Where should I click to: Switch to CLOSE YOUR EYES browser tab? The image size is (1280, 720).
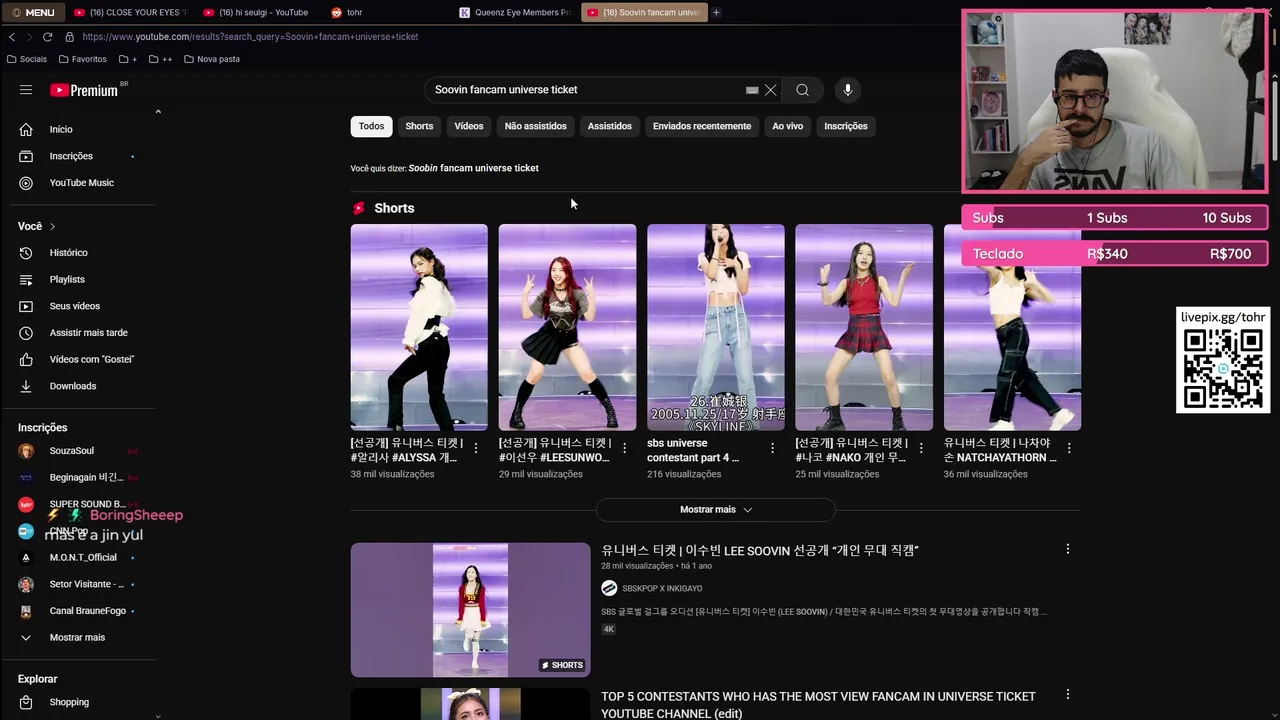click(130, 12)
